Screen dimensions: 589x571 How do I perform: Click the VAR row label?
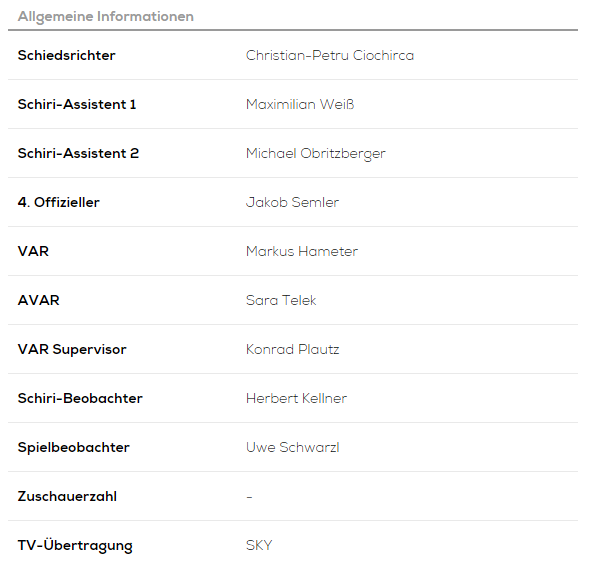pyautogui.click(x=33, y=251)
